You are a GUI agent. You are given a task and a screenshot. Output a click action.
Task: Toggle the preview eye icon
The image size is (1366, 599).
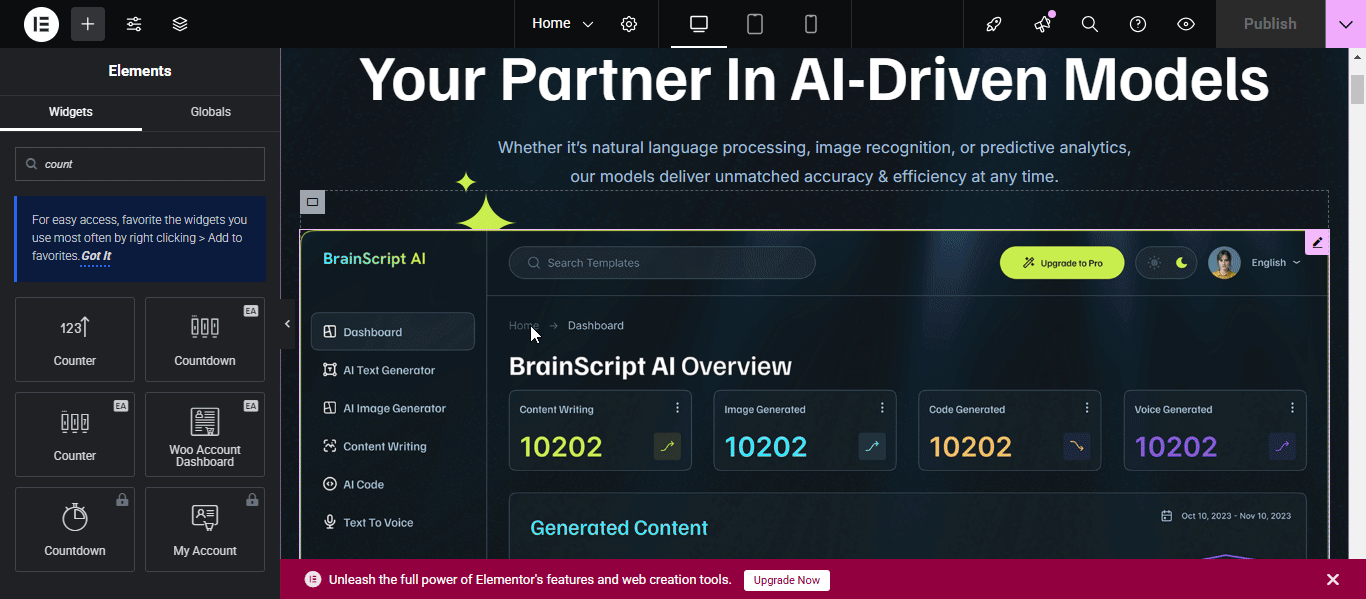(x=1186, y=24)
